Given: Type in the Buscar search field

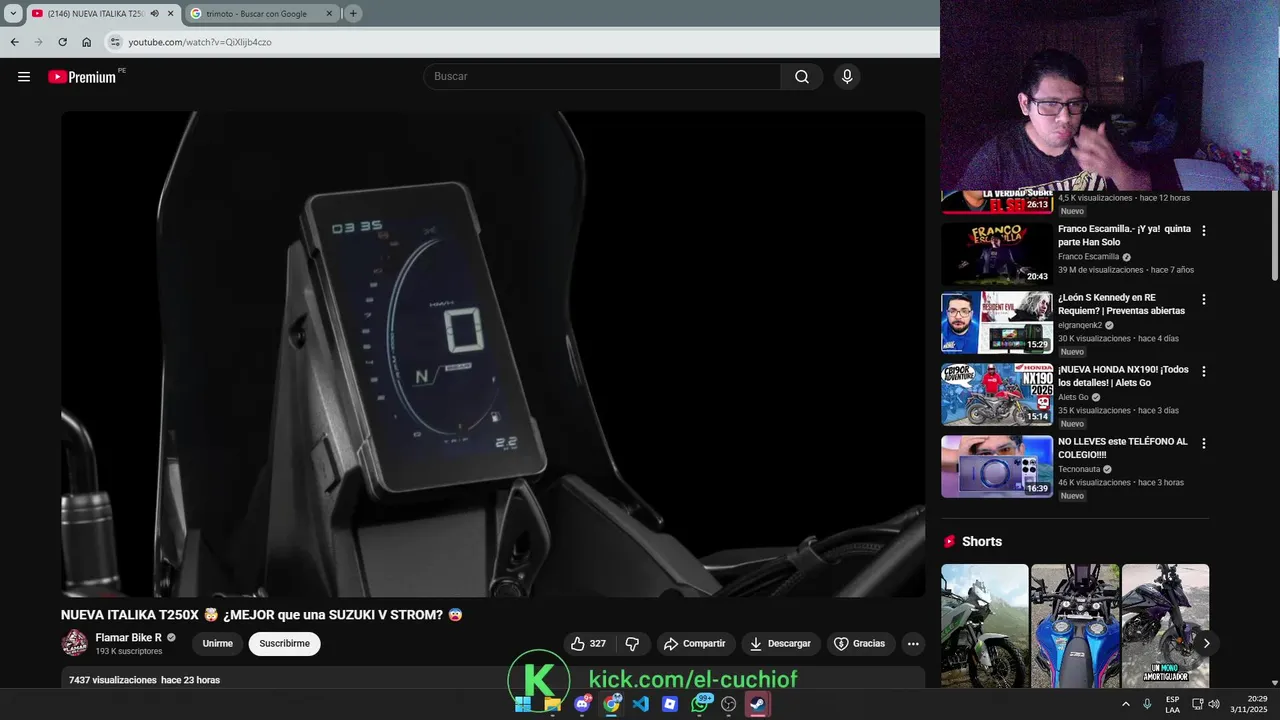Looking at the screenshot, I should (x=602, y=77).
